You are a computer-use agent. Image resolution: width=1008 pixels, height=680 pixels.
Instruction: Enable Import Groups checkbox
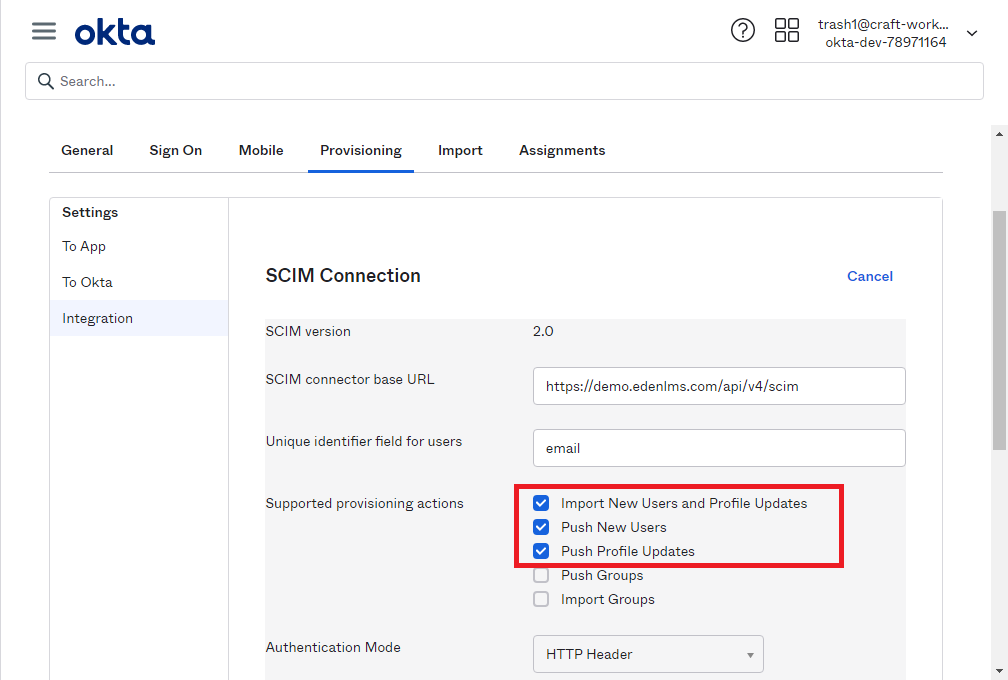[541, 599]
